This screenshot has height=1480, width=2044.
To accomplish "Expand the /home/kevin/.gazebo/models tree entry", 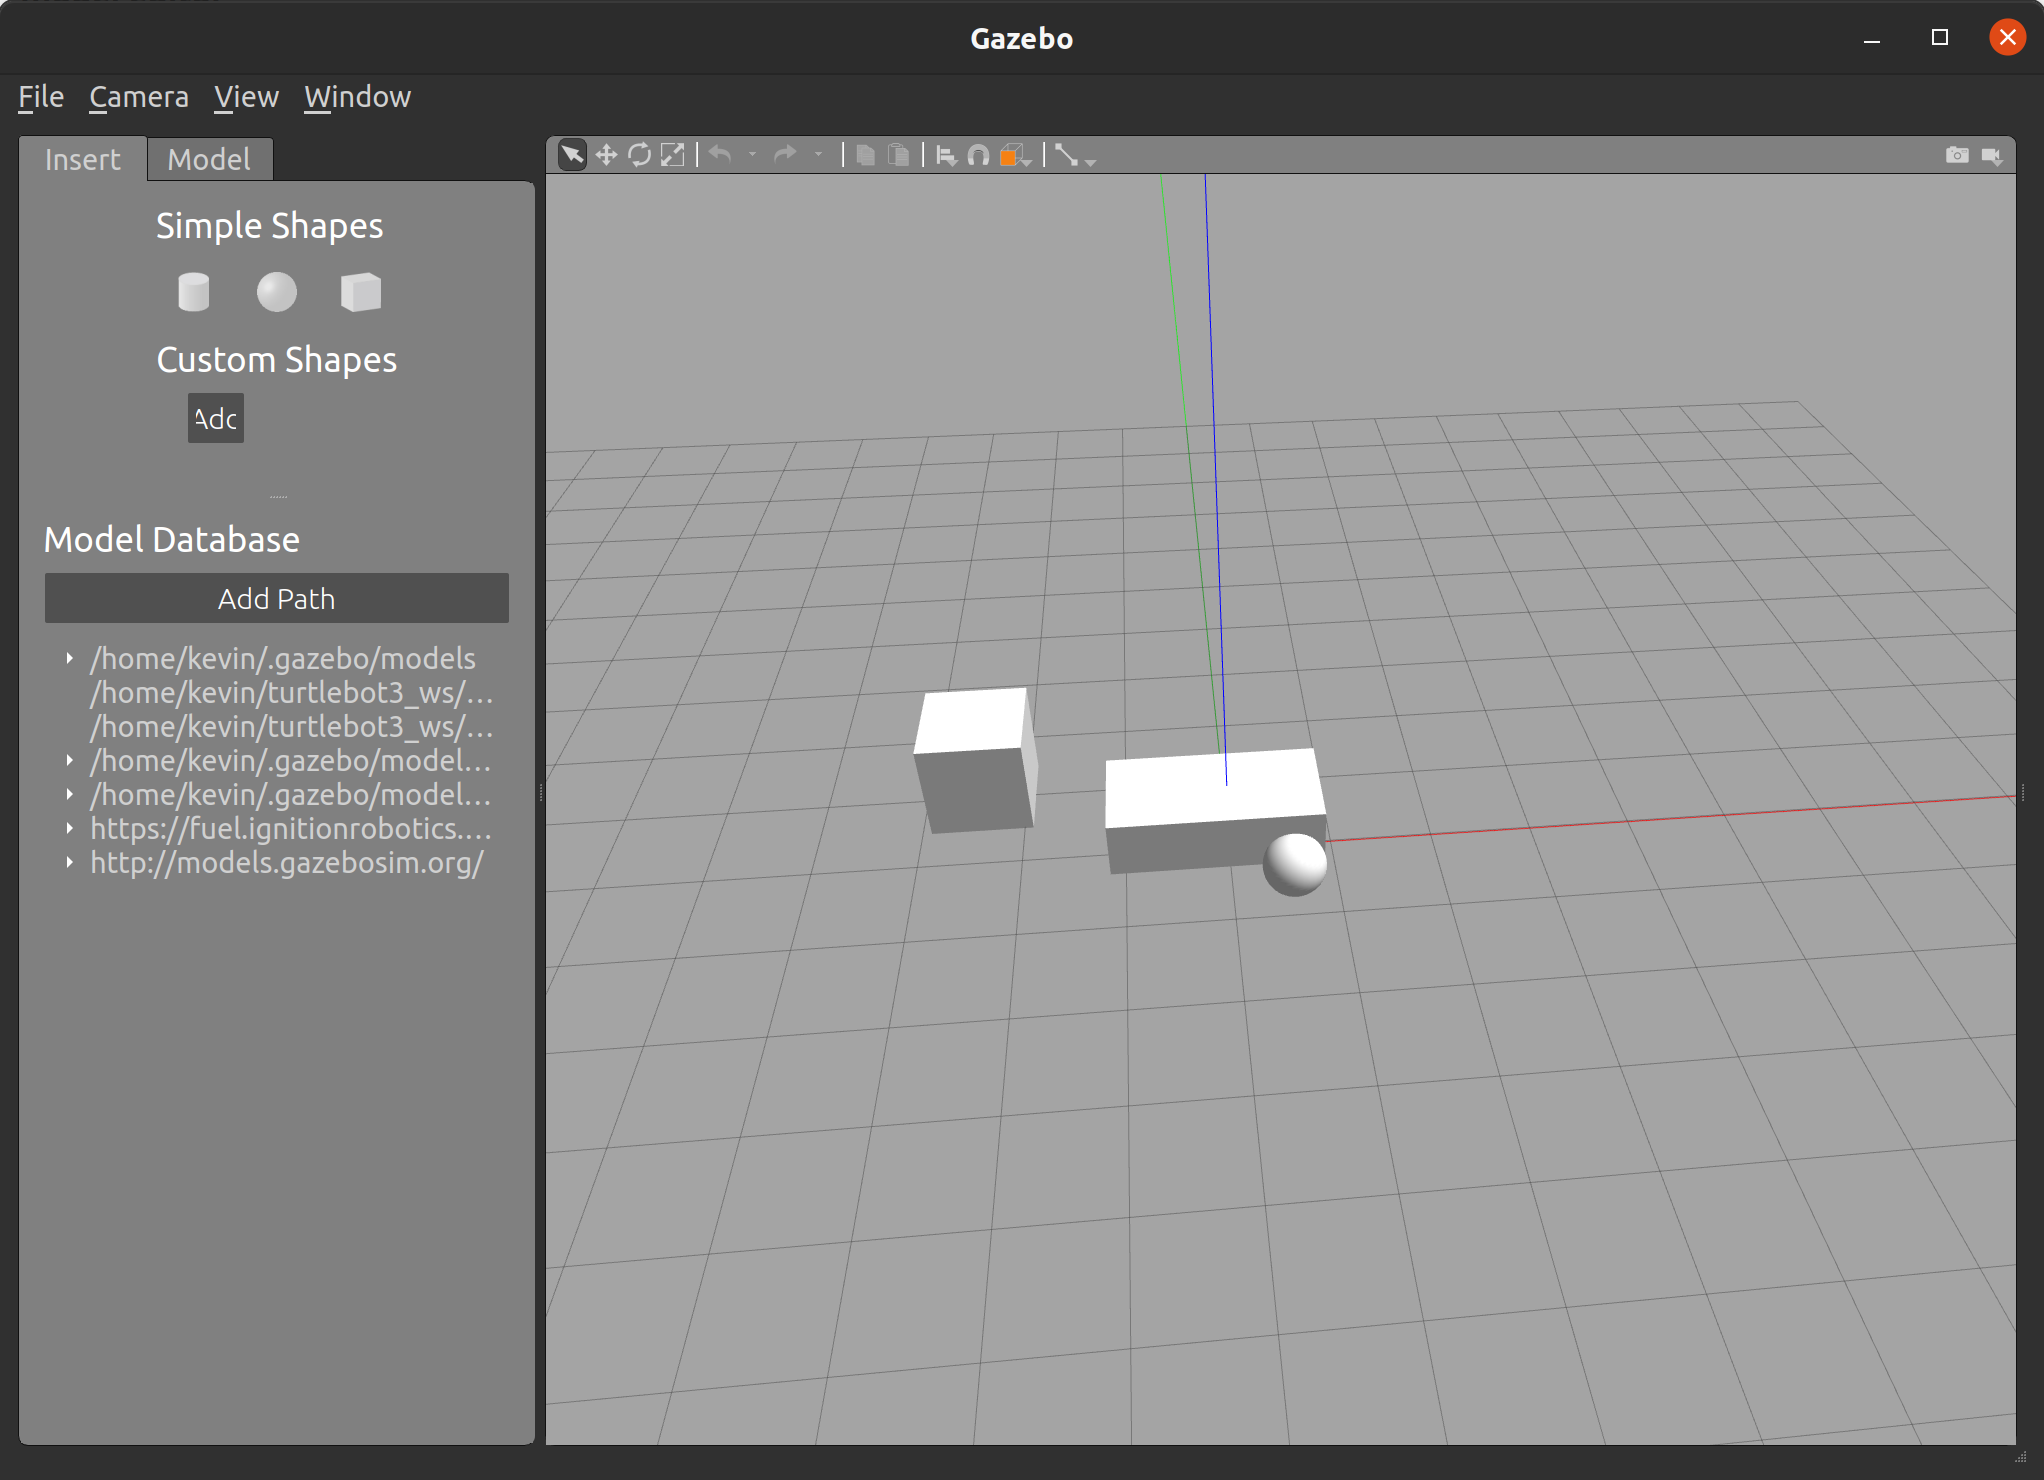I will [x=69, y=658].
